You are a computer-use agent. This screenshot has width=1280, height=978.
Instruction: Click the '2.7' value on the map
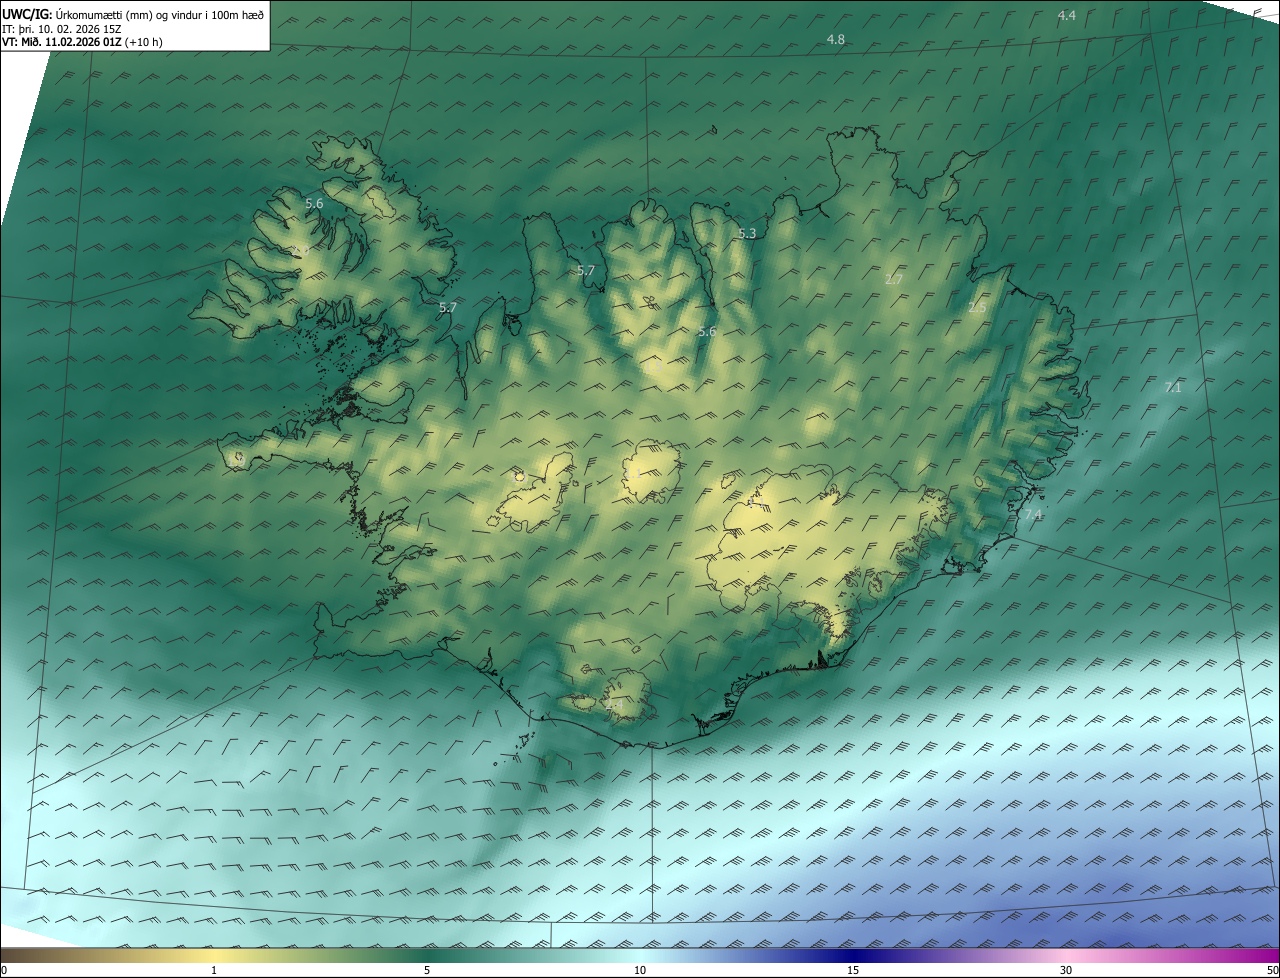pos(894,279)
